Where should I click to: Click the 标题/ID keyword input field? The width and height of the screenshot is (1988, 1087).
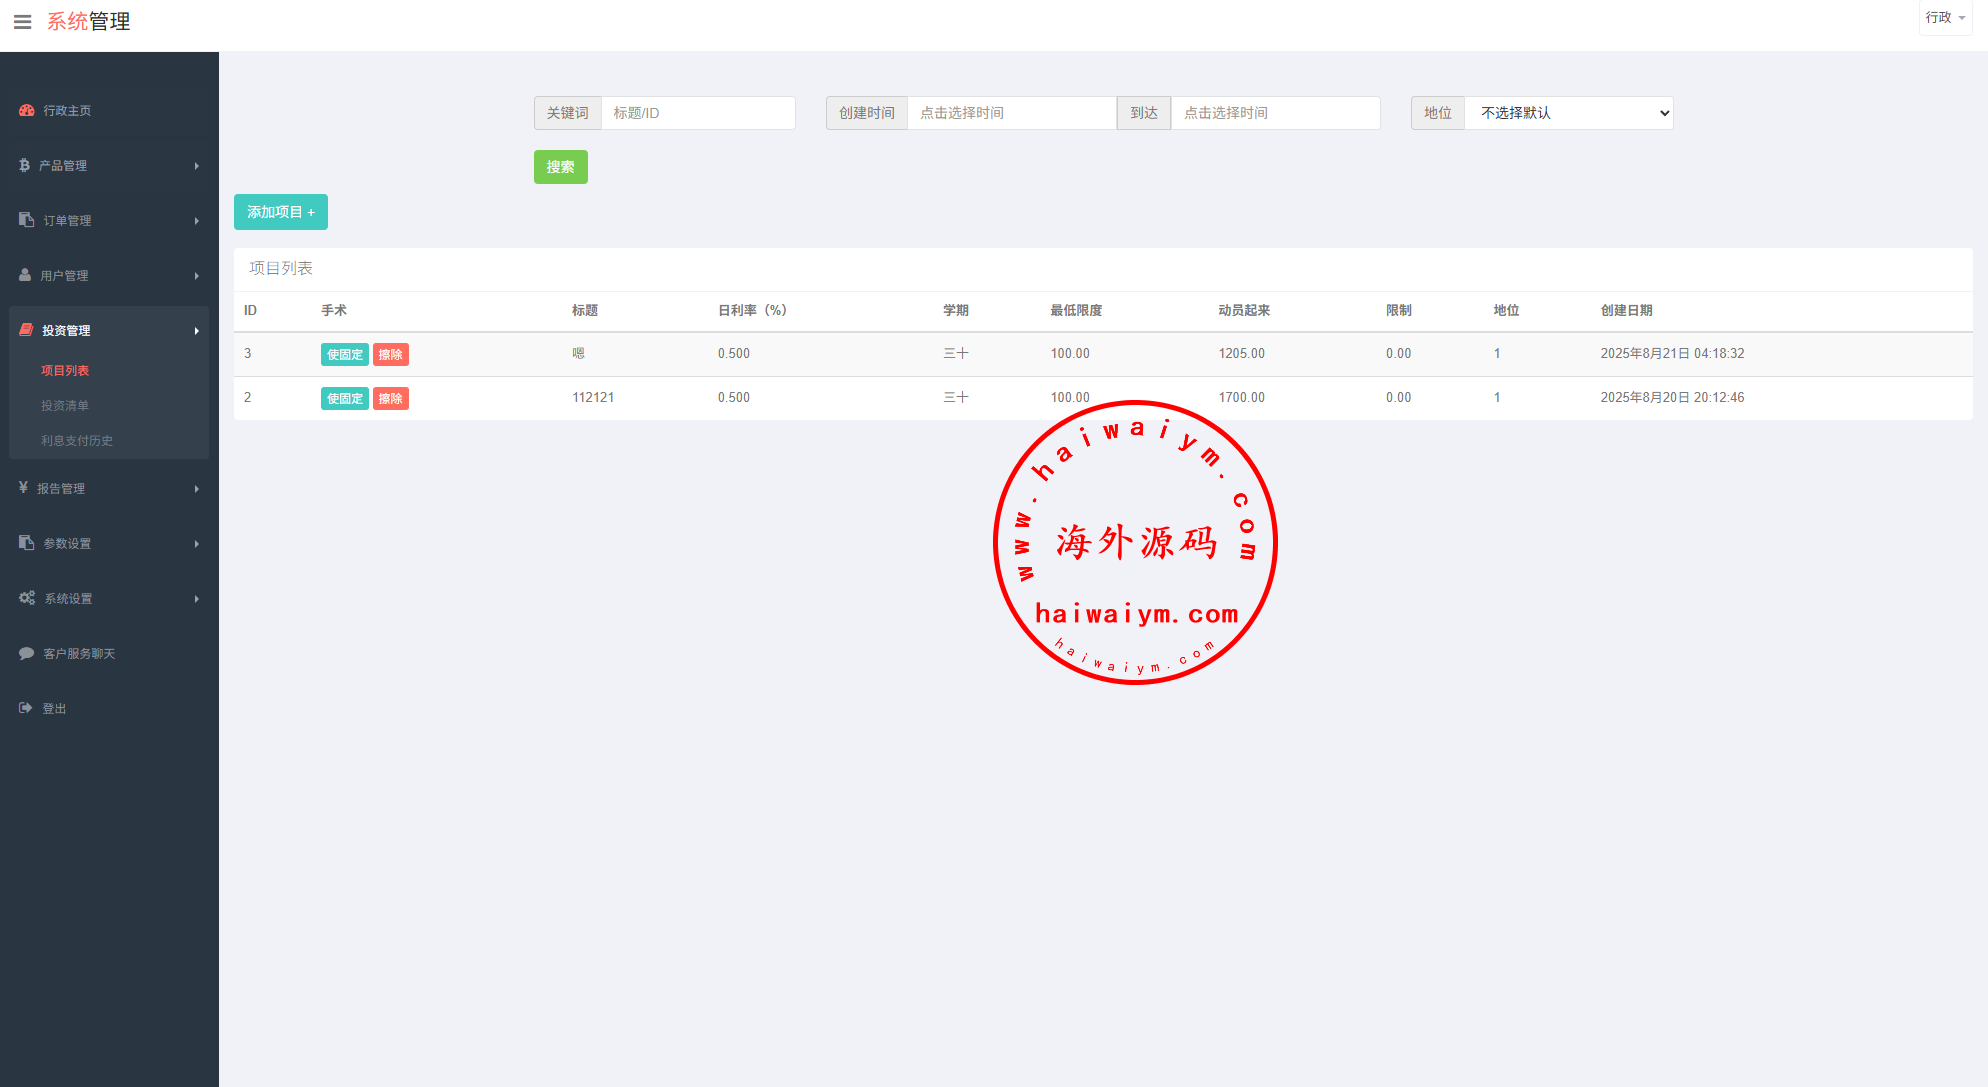click(x=698, y=113)
